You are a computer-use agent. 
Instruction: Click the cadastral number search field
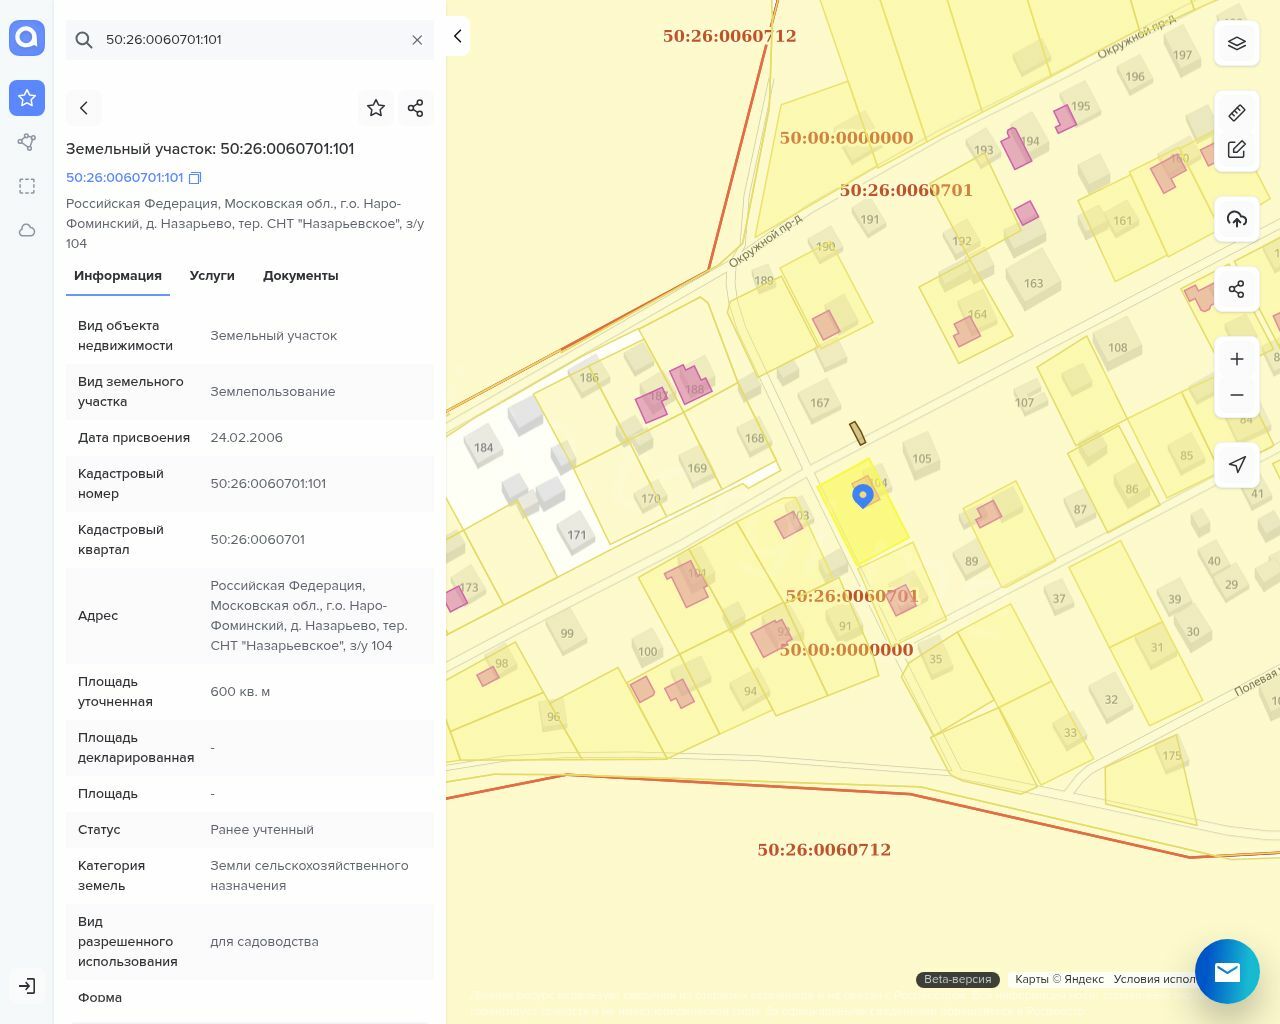pos(250,40)
